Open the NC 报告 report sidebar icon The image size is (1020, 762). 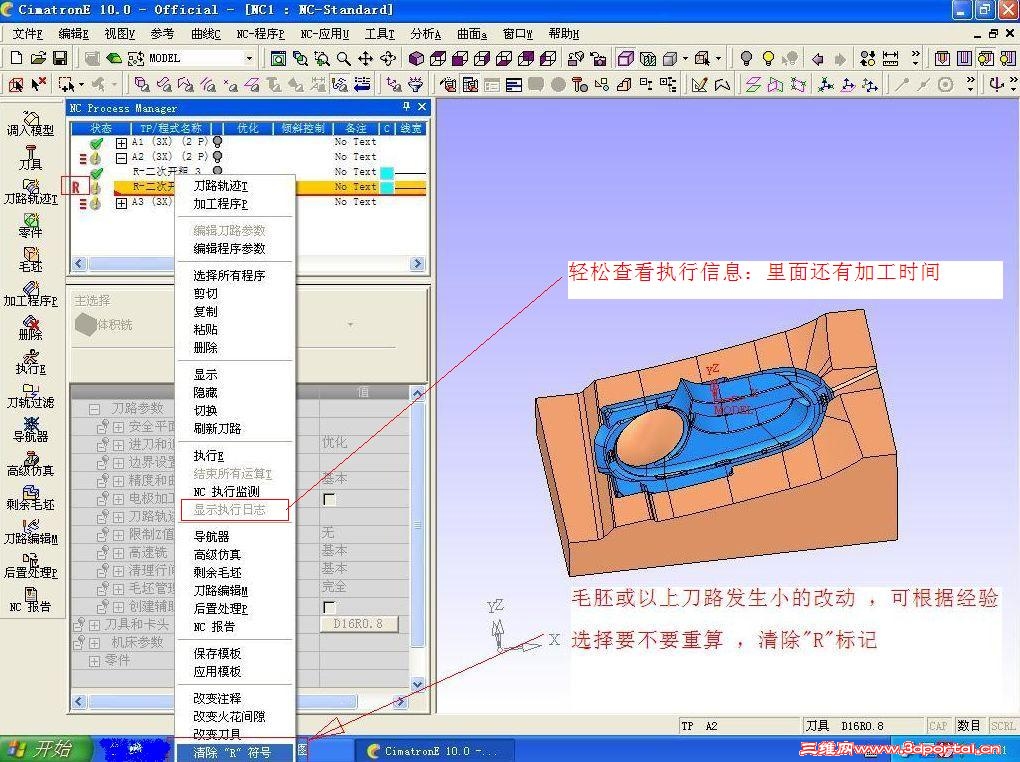(x=31, y=600)
